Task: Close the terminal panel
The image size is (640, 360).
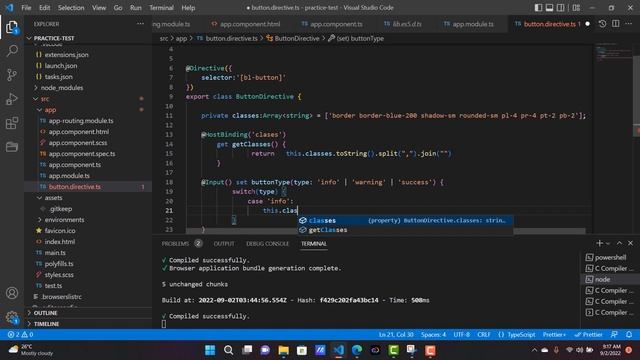Action: (631, 243)
